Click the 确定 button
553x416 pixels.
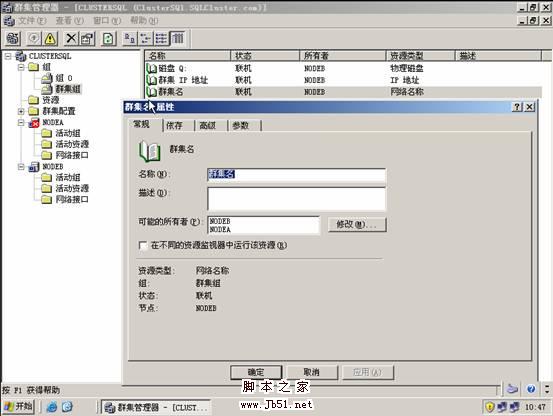click(x=256, y=372)
